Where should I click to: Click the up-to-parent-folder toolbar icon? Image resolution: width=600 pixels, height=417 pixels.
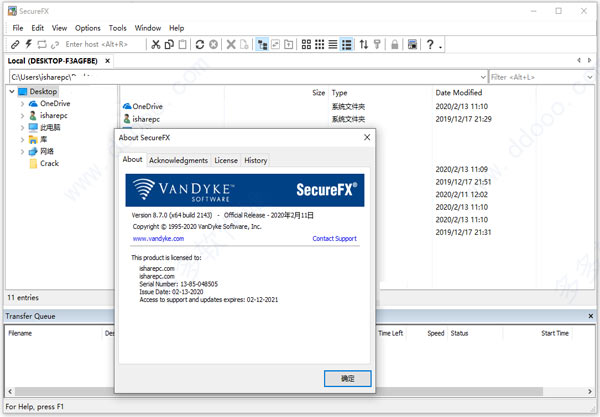pyautogui.click(x=289, y=44)
